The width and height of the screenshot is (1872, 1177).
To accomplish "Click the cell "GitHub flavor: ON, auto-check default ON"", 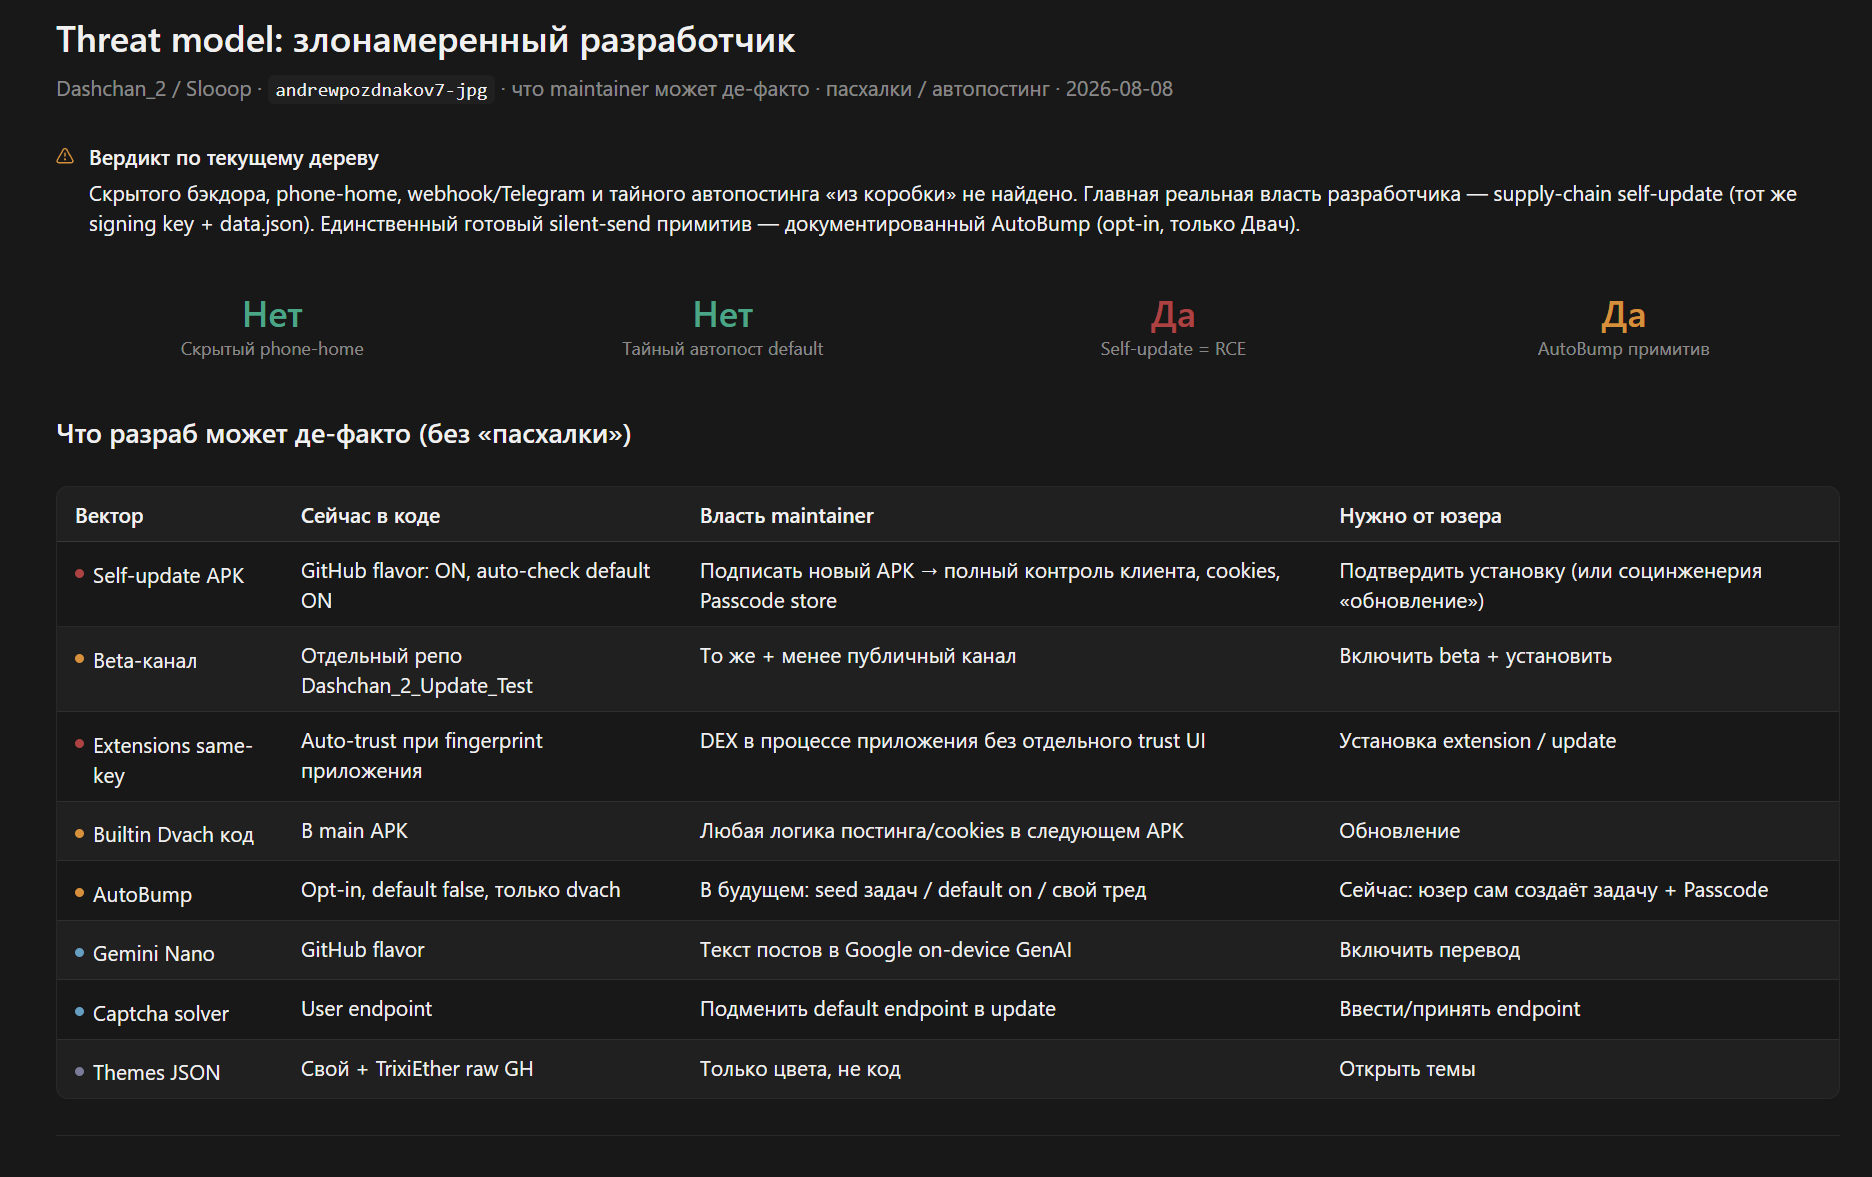I will click(x=476, y=585).
